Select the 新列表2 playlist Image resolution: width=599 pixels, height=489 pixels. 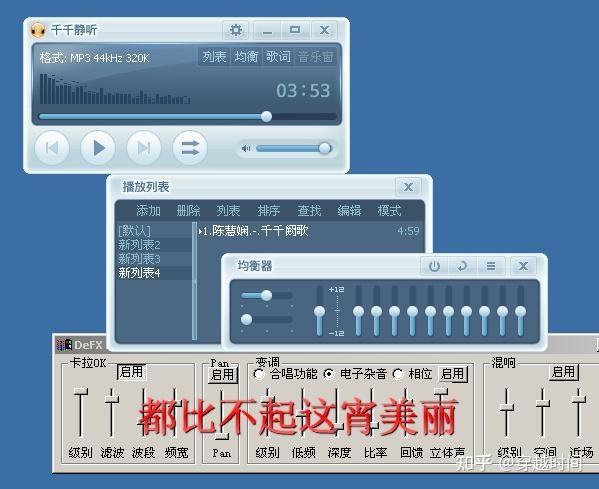[154, 244]
